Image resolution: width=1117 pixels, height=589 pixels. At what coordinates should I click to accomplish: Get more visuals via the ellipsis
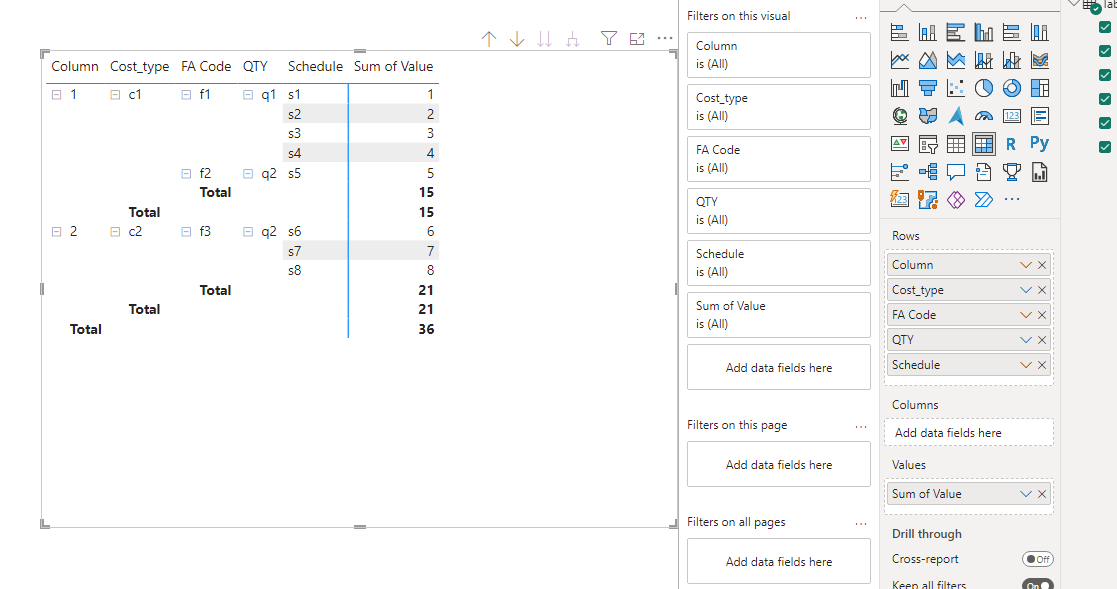pos(1012,199)
